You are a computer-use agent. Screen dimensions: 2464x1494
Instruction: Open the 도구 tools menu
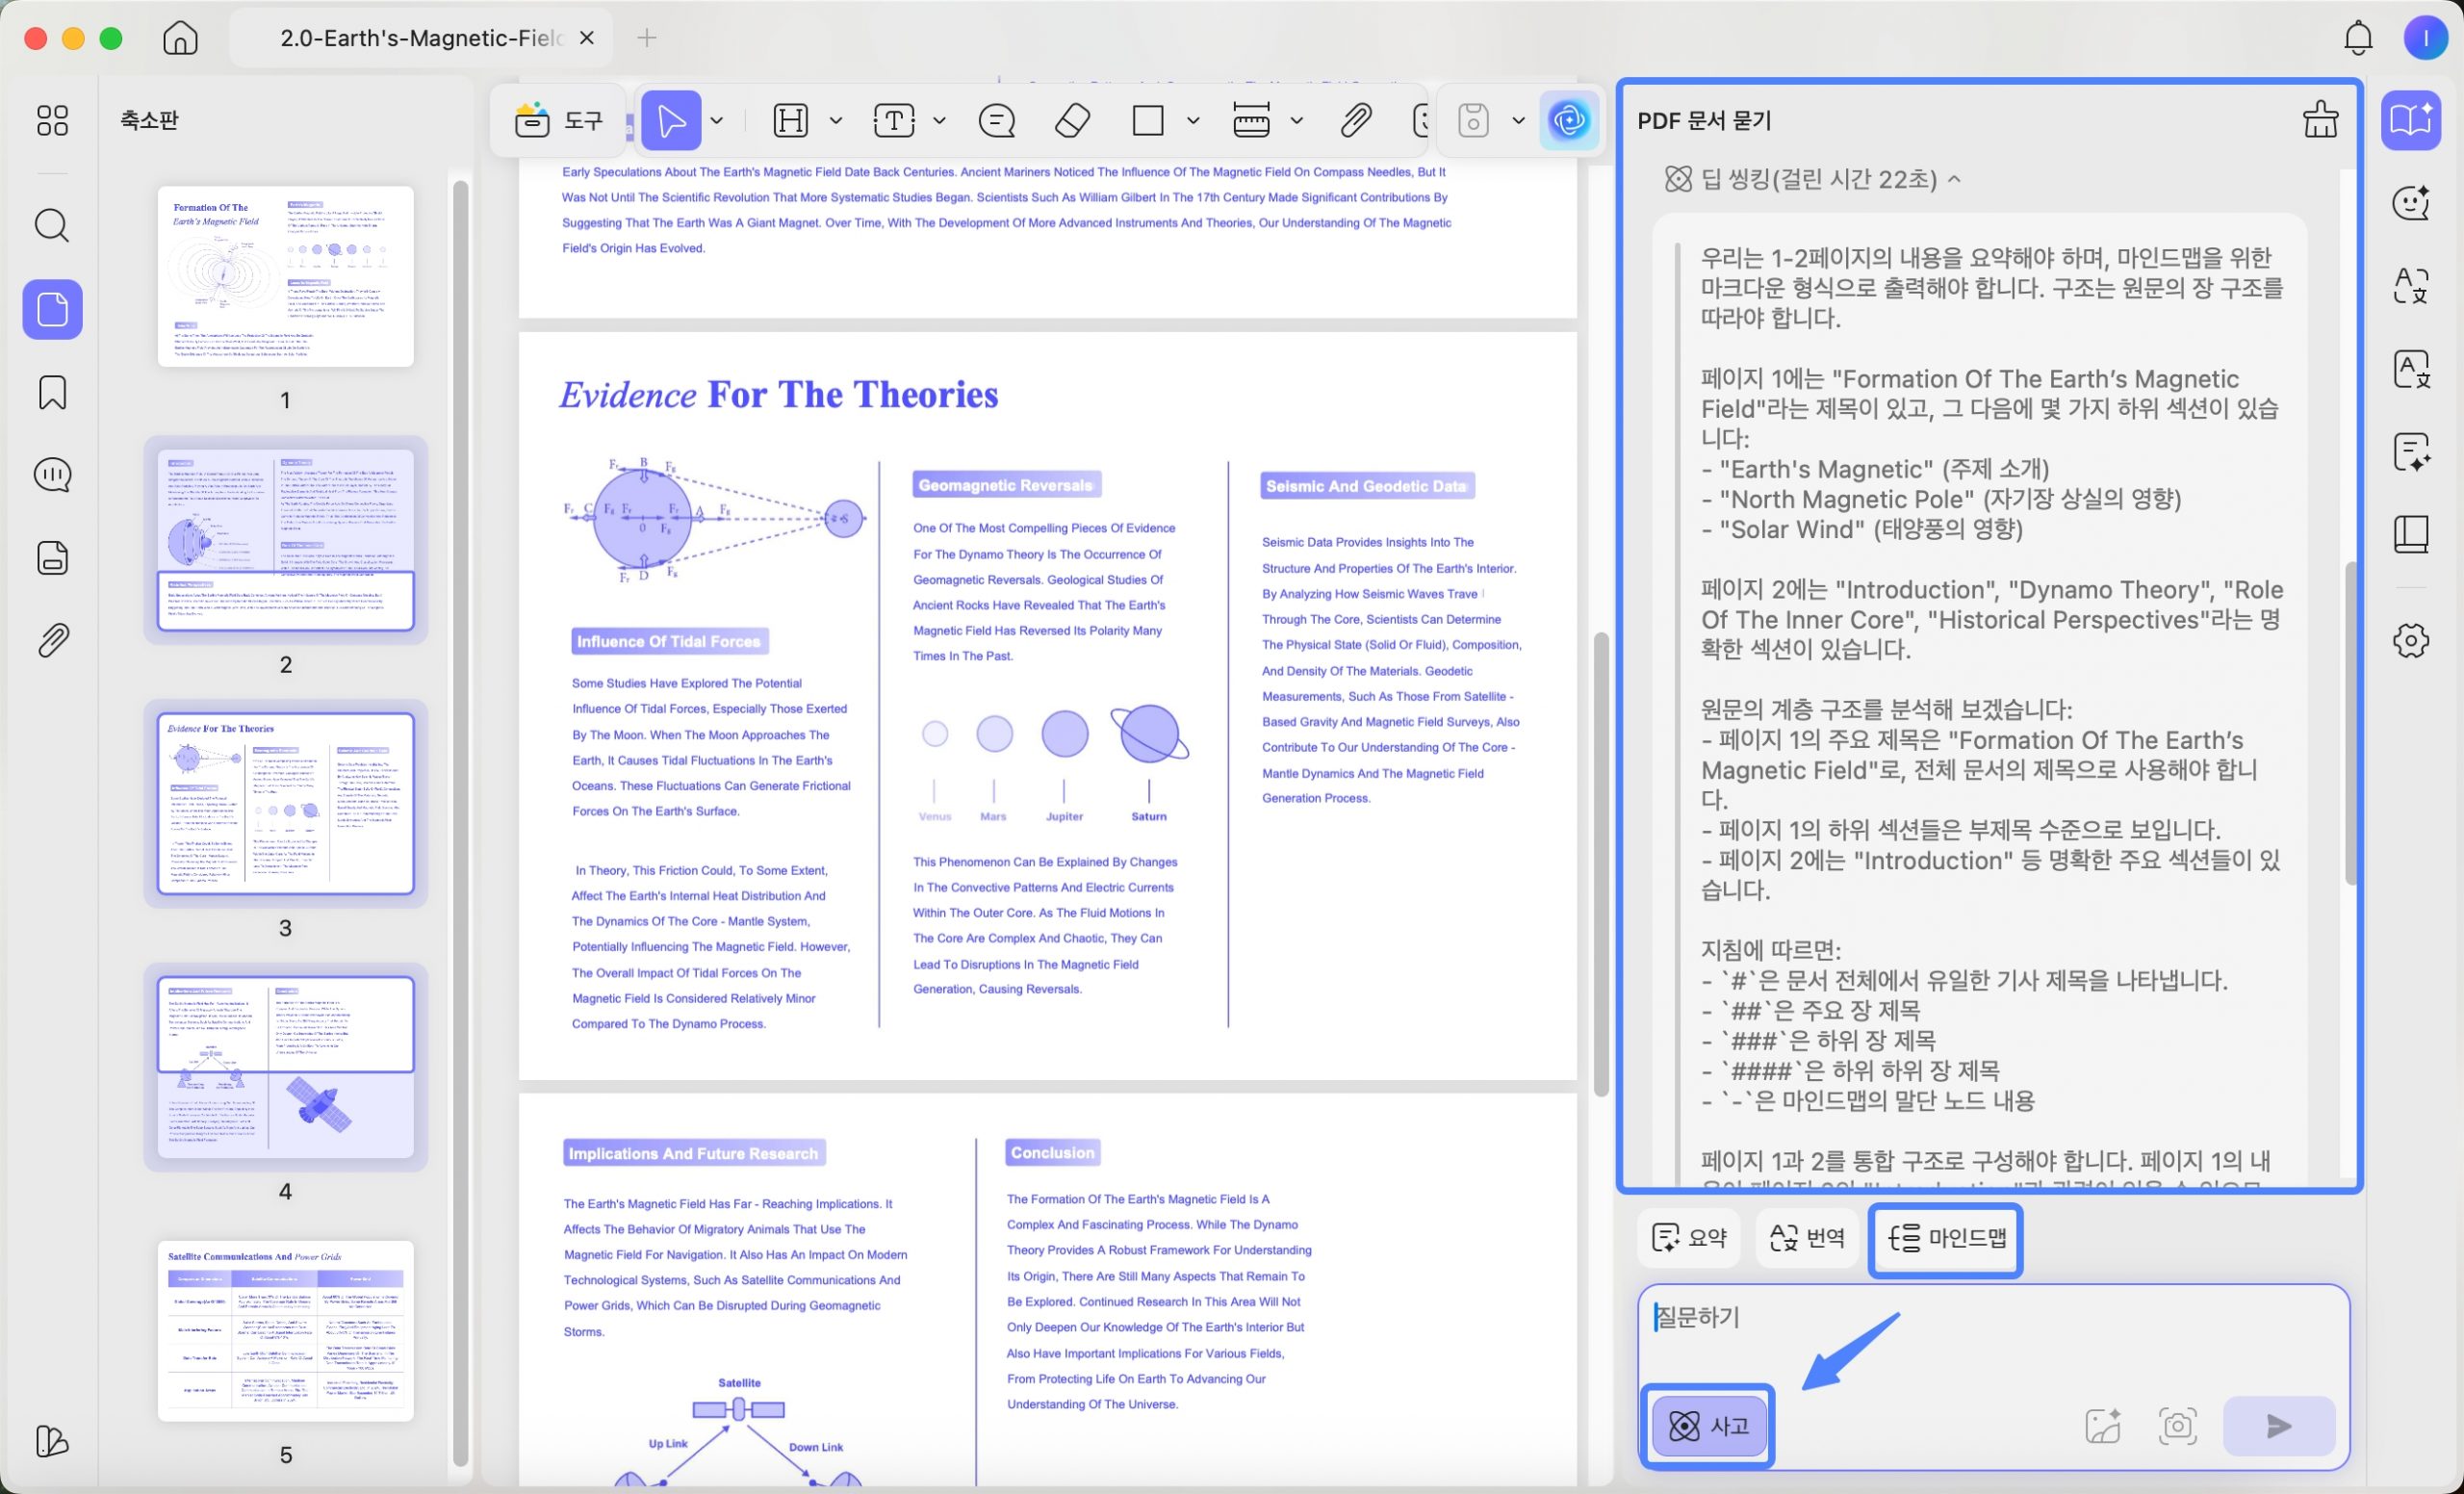pyautogui.click(x=560, y=121)
